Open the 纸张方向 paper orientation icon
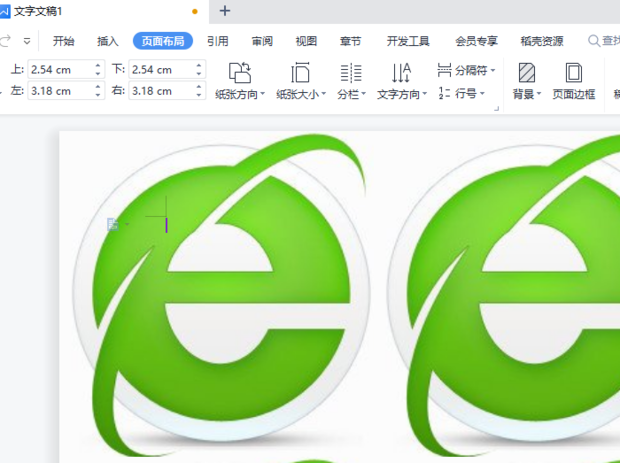 tap(240, 73)
